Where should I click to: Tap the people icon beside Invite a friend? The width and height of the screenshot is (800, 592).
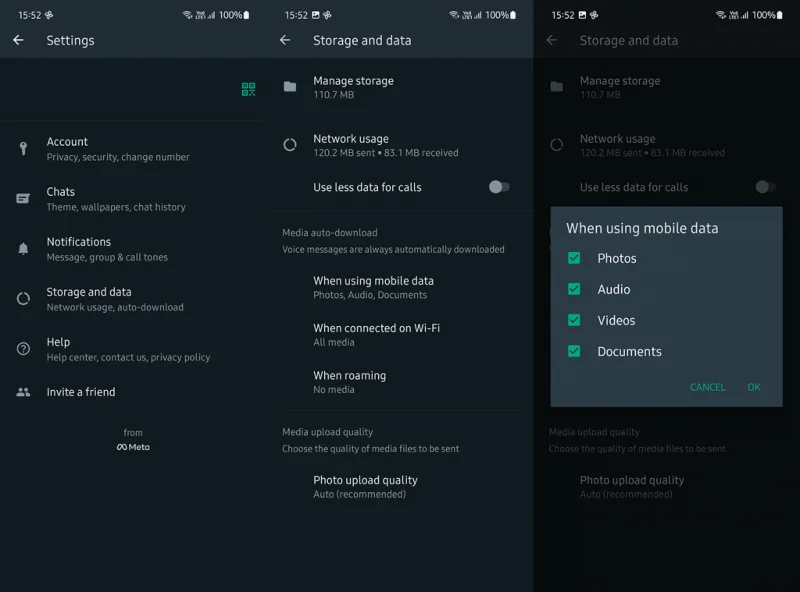pos(23,392)
